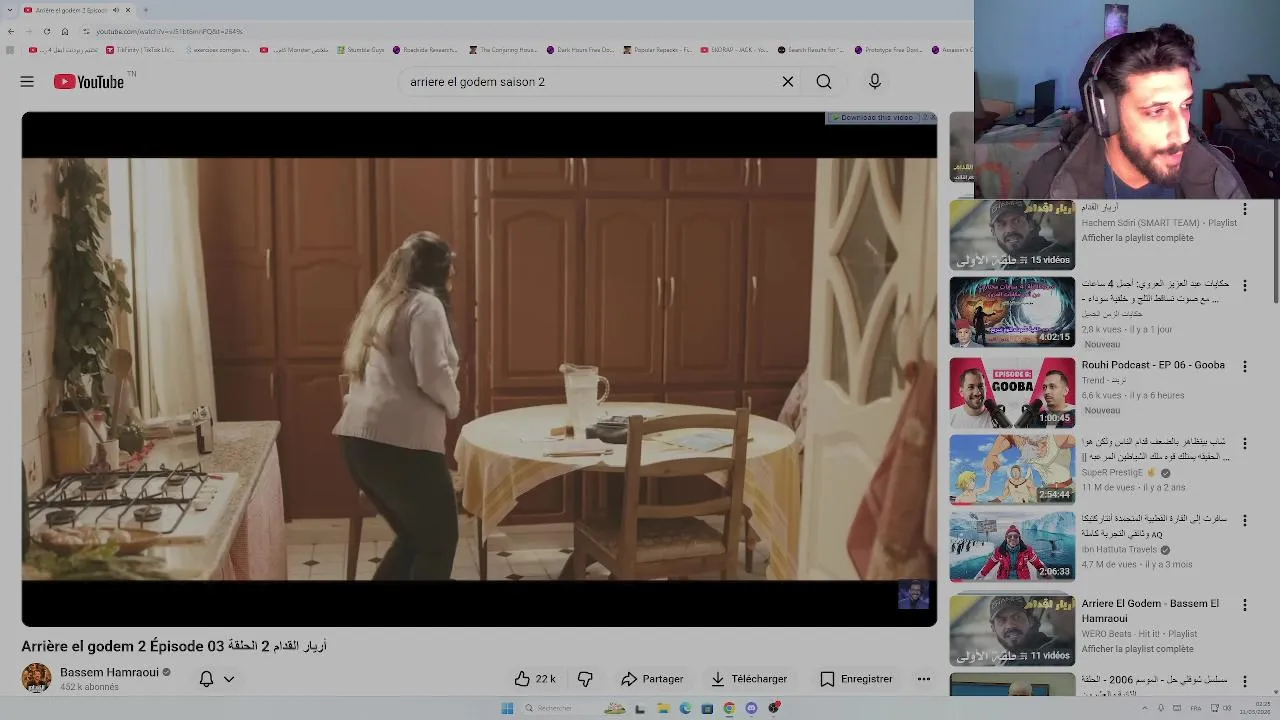The width and height of the screenshot is (1280, 720).
Task: Open the 2:54:44 SupeR PrestigE anime video thumbnail
Action: coord(1012,470)
